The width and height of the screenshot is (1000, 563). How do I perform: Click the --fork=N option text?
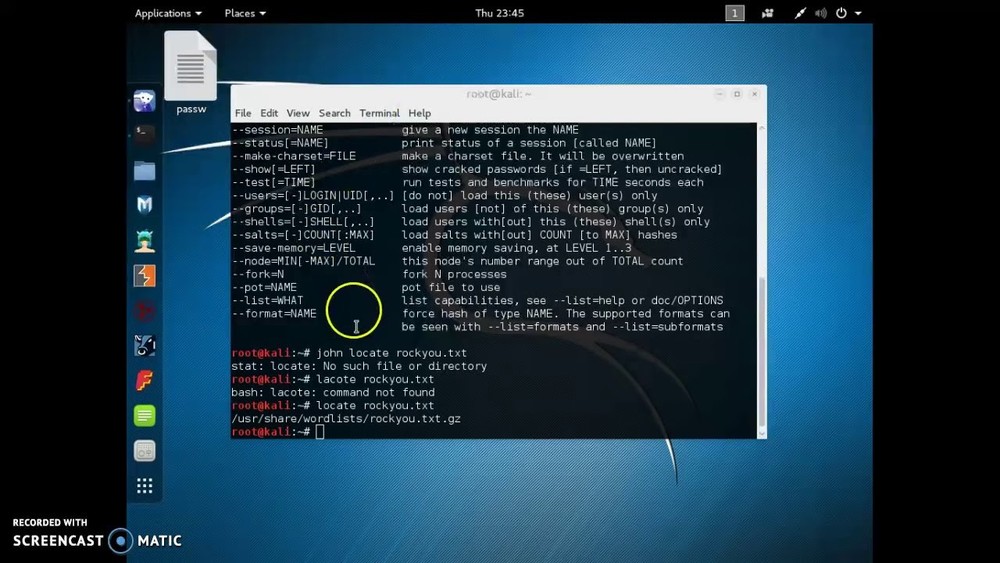[x=258, y=274]
